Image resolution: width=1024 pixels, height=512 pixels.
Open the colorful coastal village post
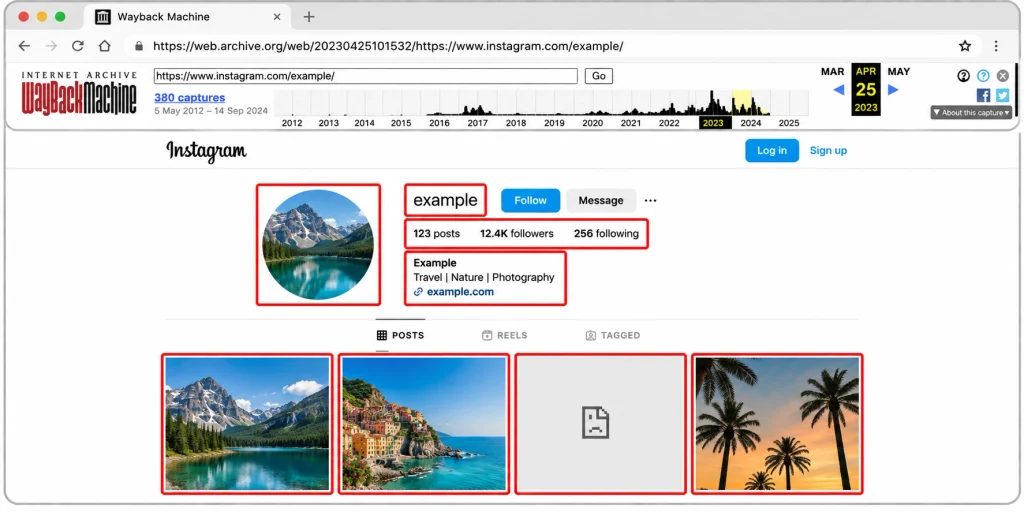424,424
